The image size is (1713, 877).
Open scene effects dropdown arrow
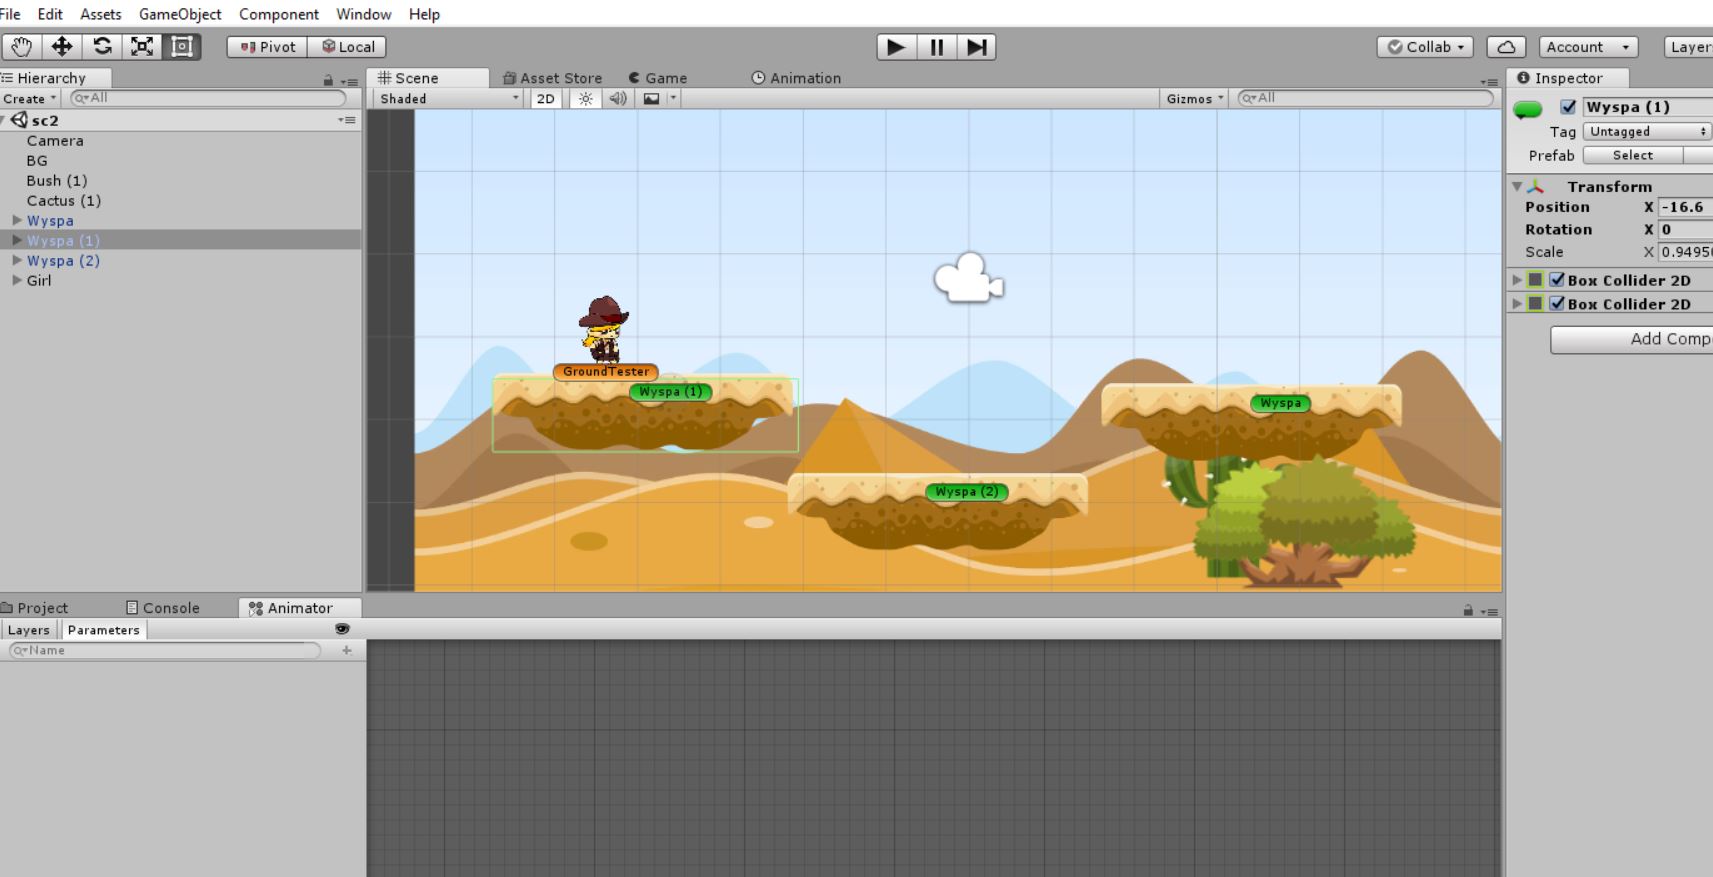pos(673,98)
